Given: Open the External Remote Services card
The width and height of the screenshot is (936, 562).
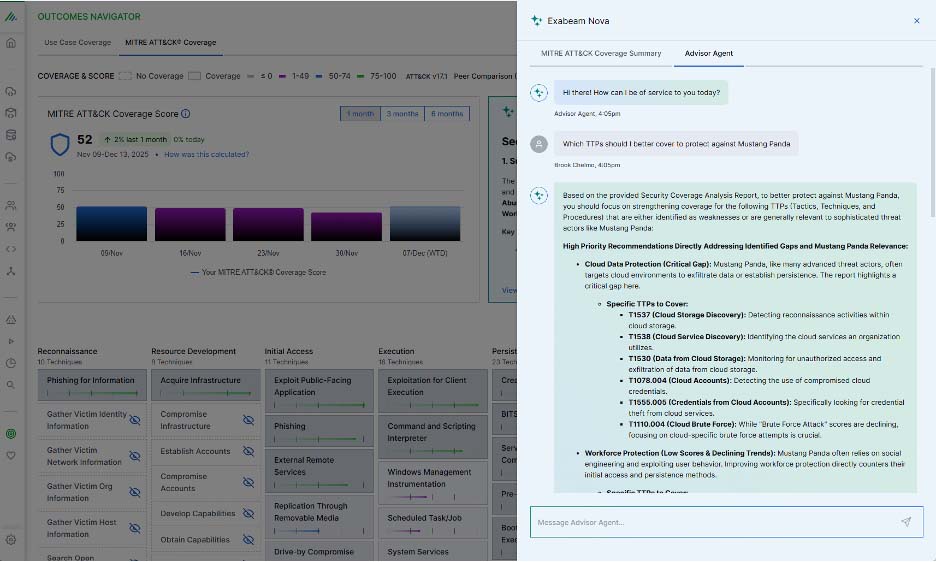Looking at the screenshot, I should (x=319, y=471).
